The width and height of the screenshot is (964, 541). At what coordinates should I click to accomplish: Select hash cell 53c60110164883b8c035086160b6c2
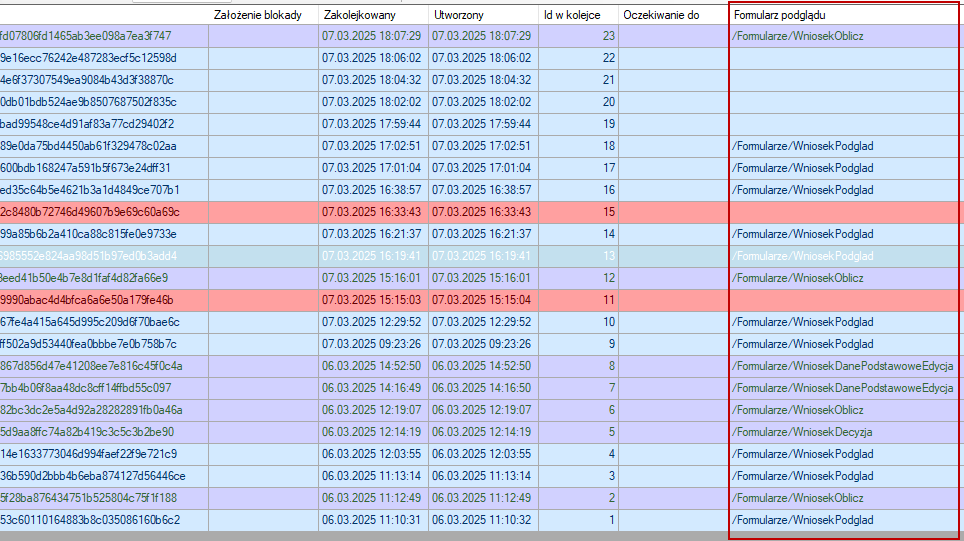coord(104,520)
